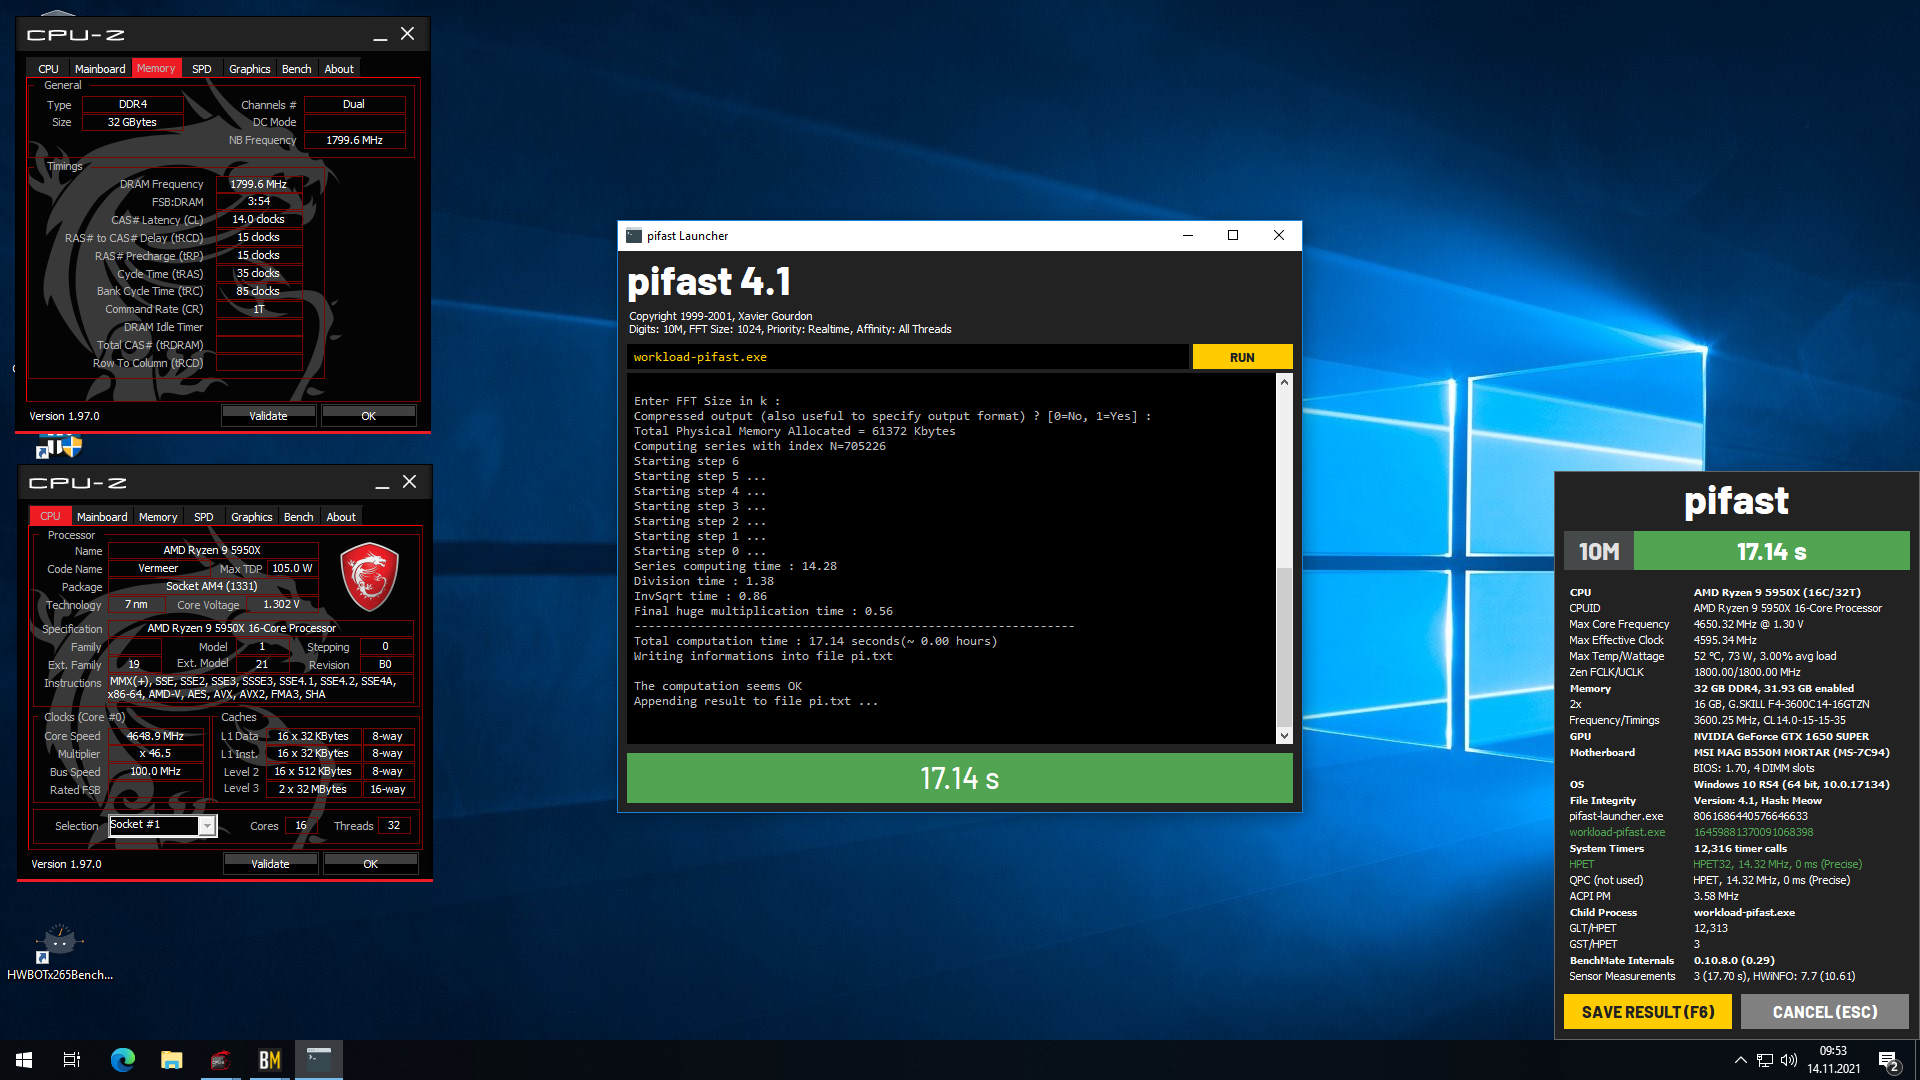This screenshot has height=1080, width=1920.
Task: Open BenchMate BM taskbar icon
Action: (x=270, y=1060)
